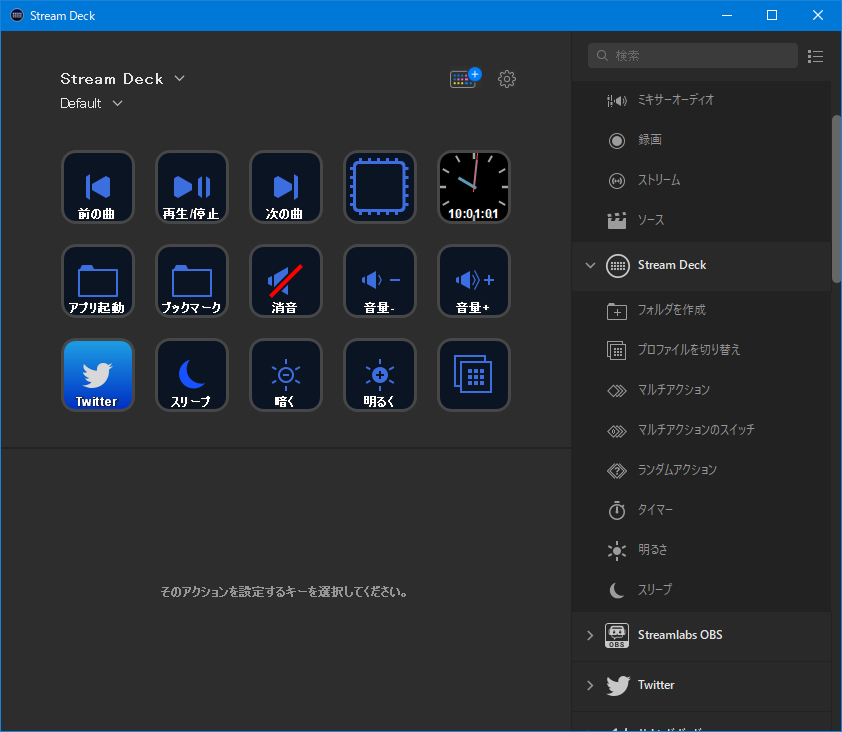Click the Twitter key on the deck
Screen dimensions: 842x732
(x=98, y=375)
